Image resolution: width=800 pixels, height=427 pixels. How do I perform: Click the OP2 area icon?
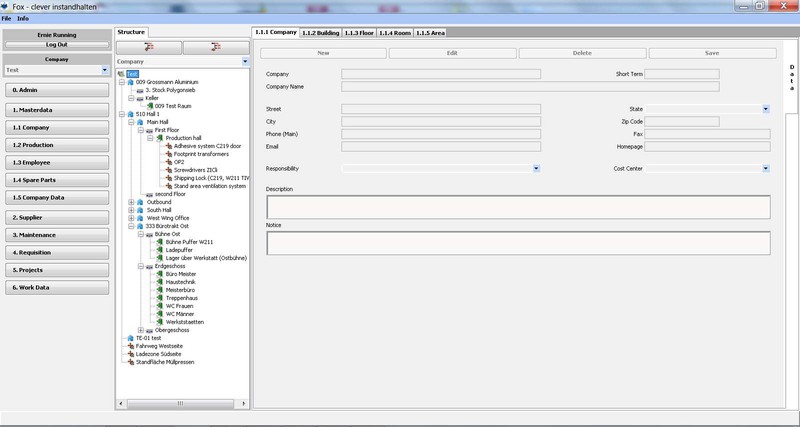tap(168, 162)
